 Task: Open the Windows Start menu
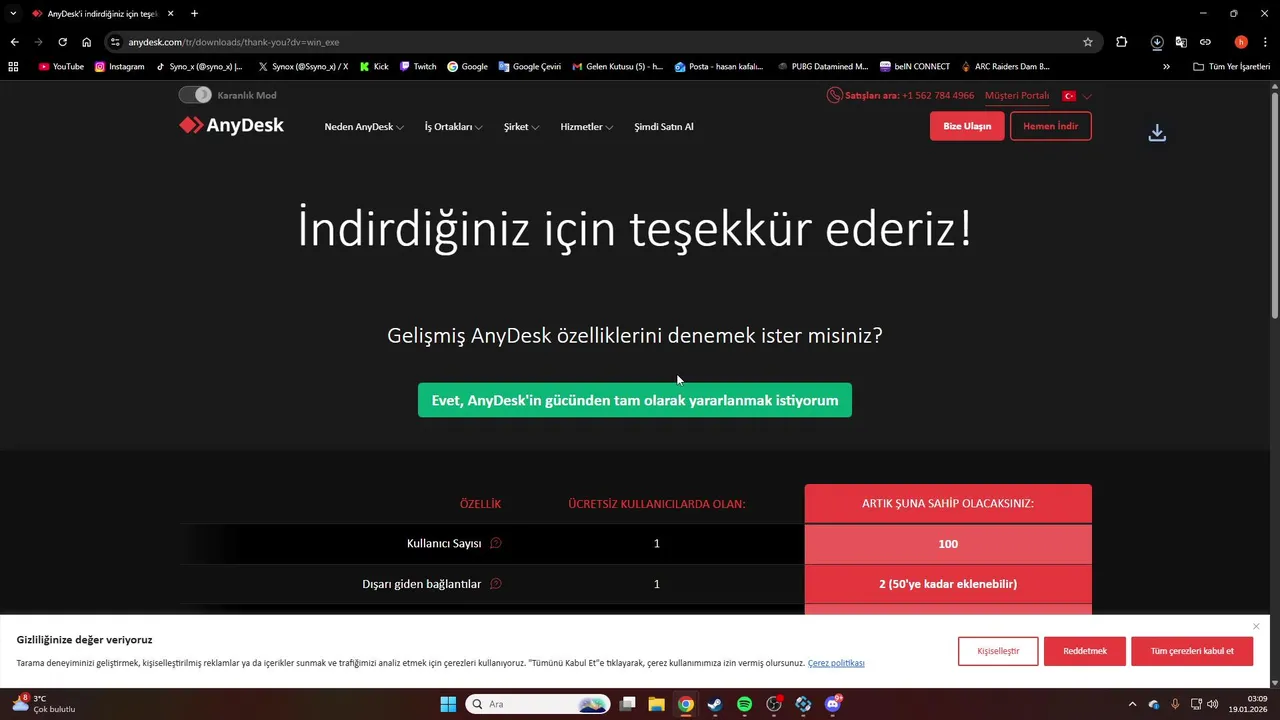point(448,704)
